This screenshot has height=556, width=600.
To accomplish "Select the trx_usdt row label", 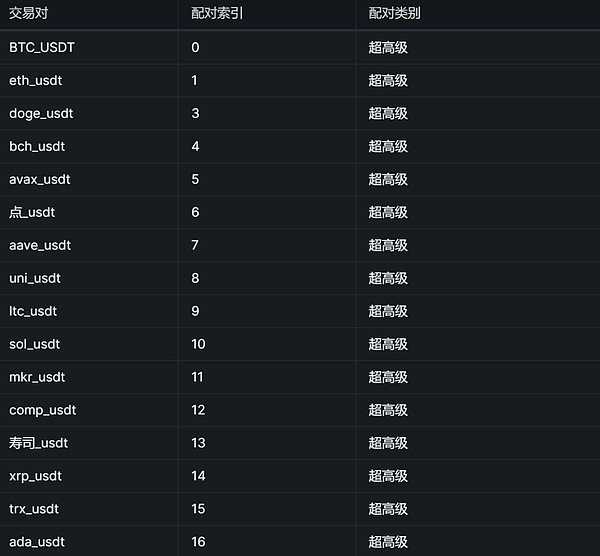I will coord(34,509).
